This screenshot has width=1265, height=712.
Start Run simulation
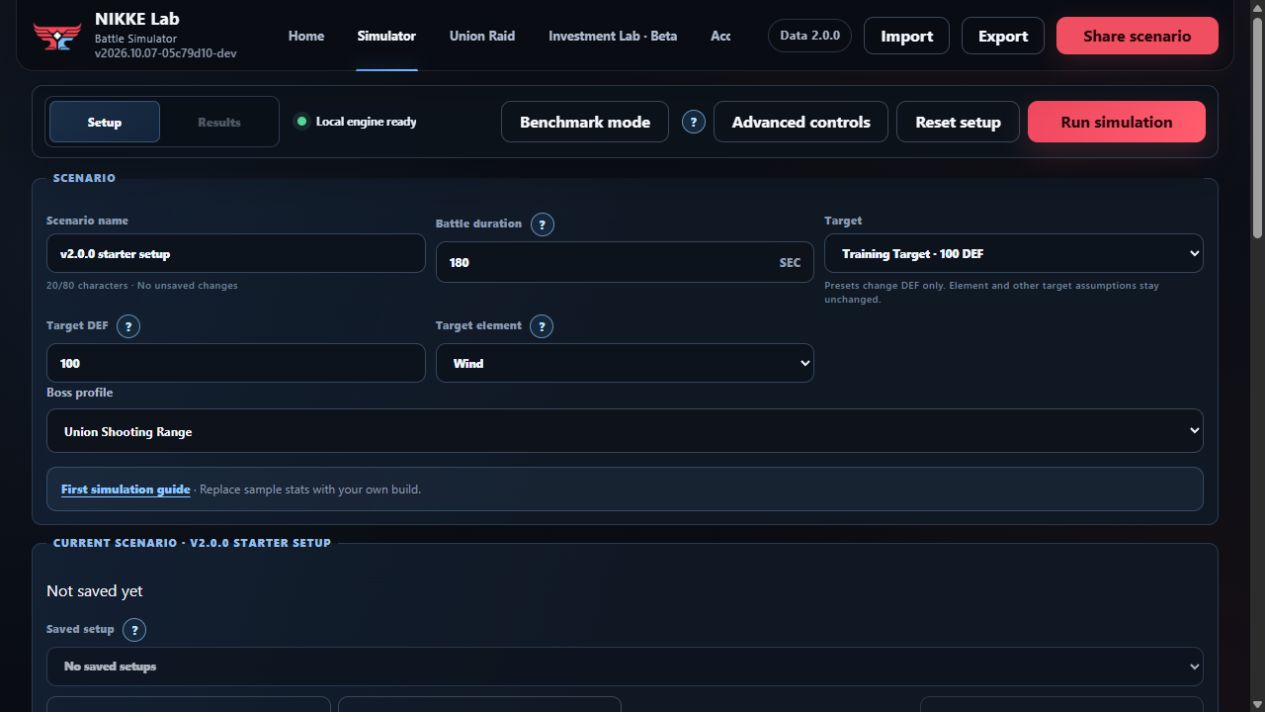click(x=1116, y=122)
